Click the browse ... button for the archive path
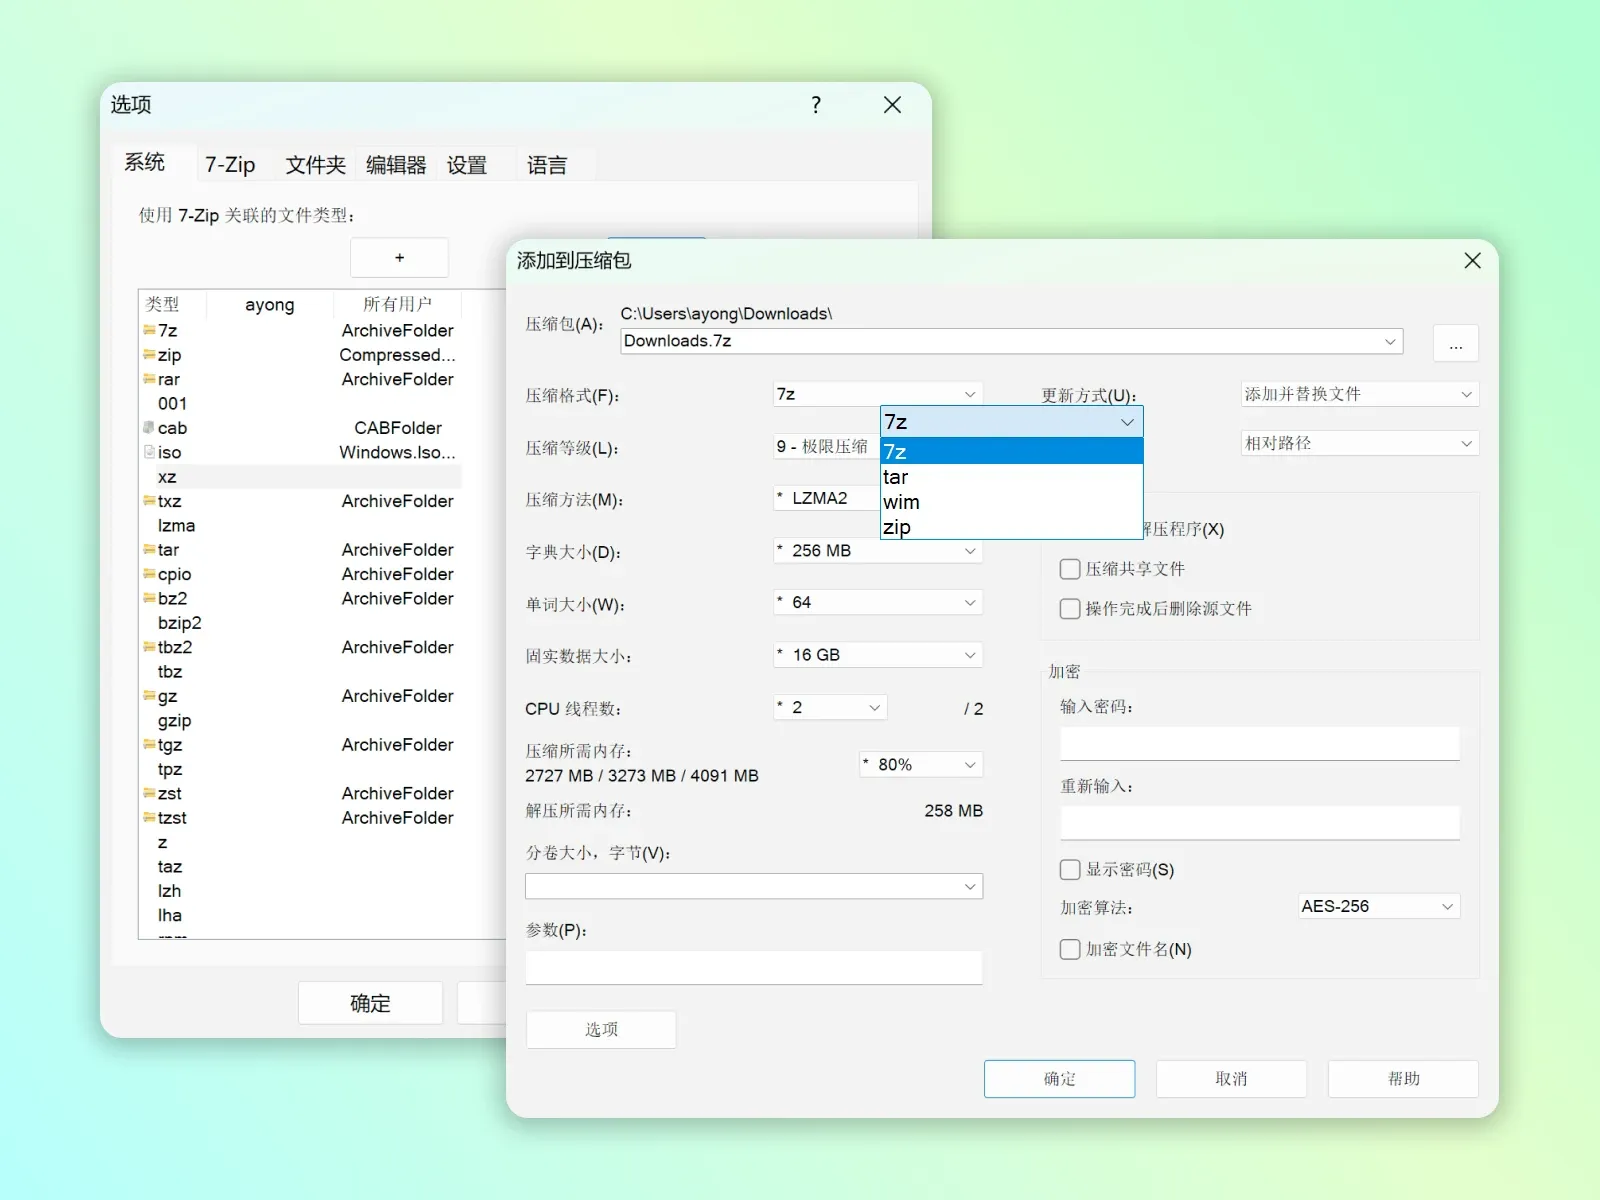This screenshot has height=1200, width=1600. click(x=1456, y=343)
